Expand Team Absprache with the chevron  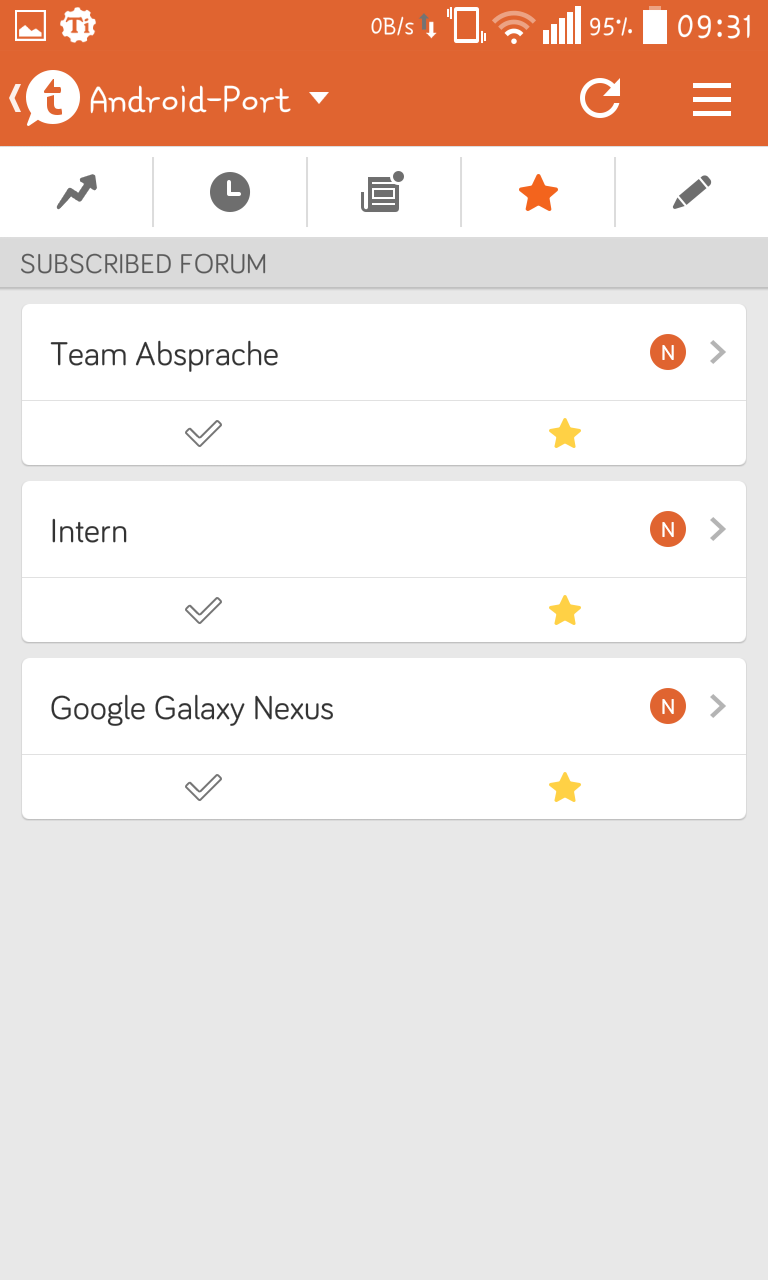(x=717, y=352)
